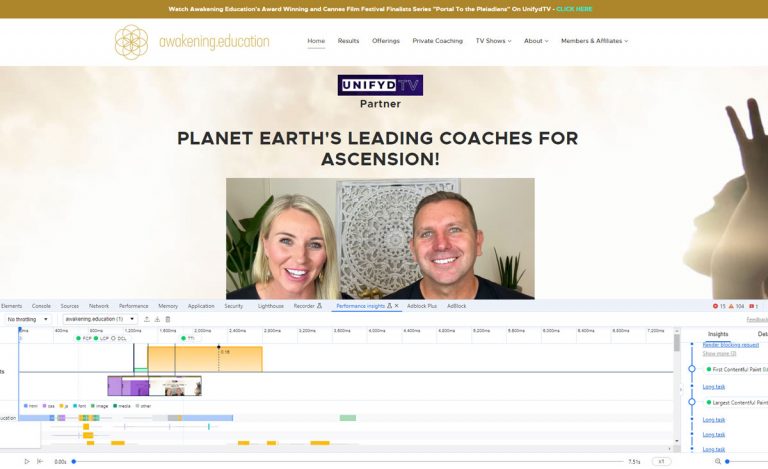Click the First Contentful Paint insight
The height and width of the screenshot is (469, 768).
[x=736, y=369]
